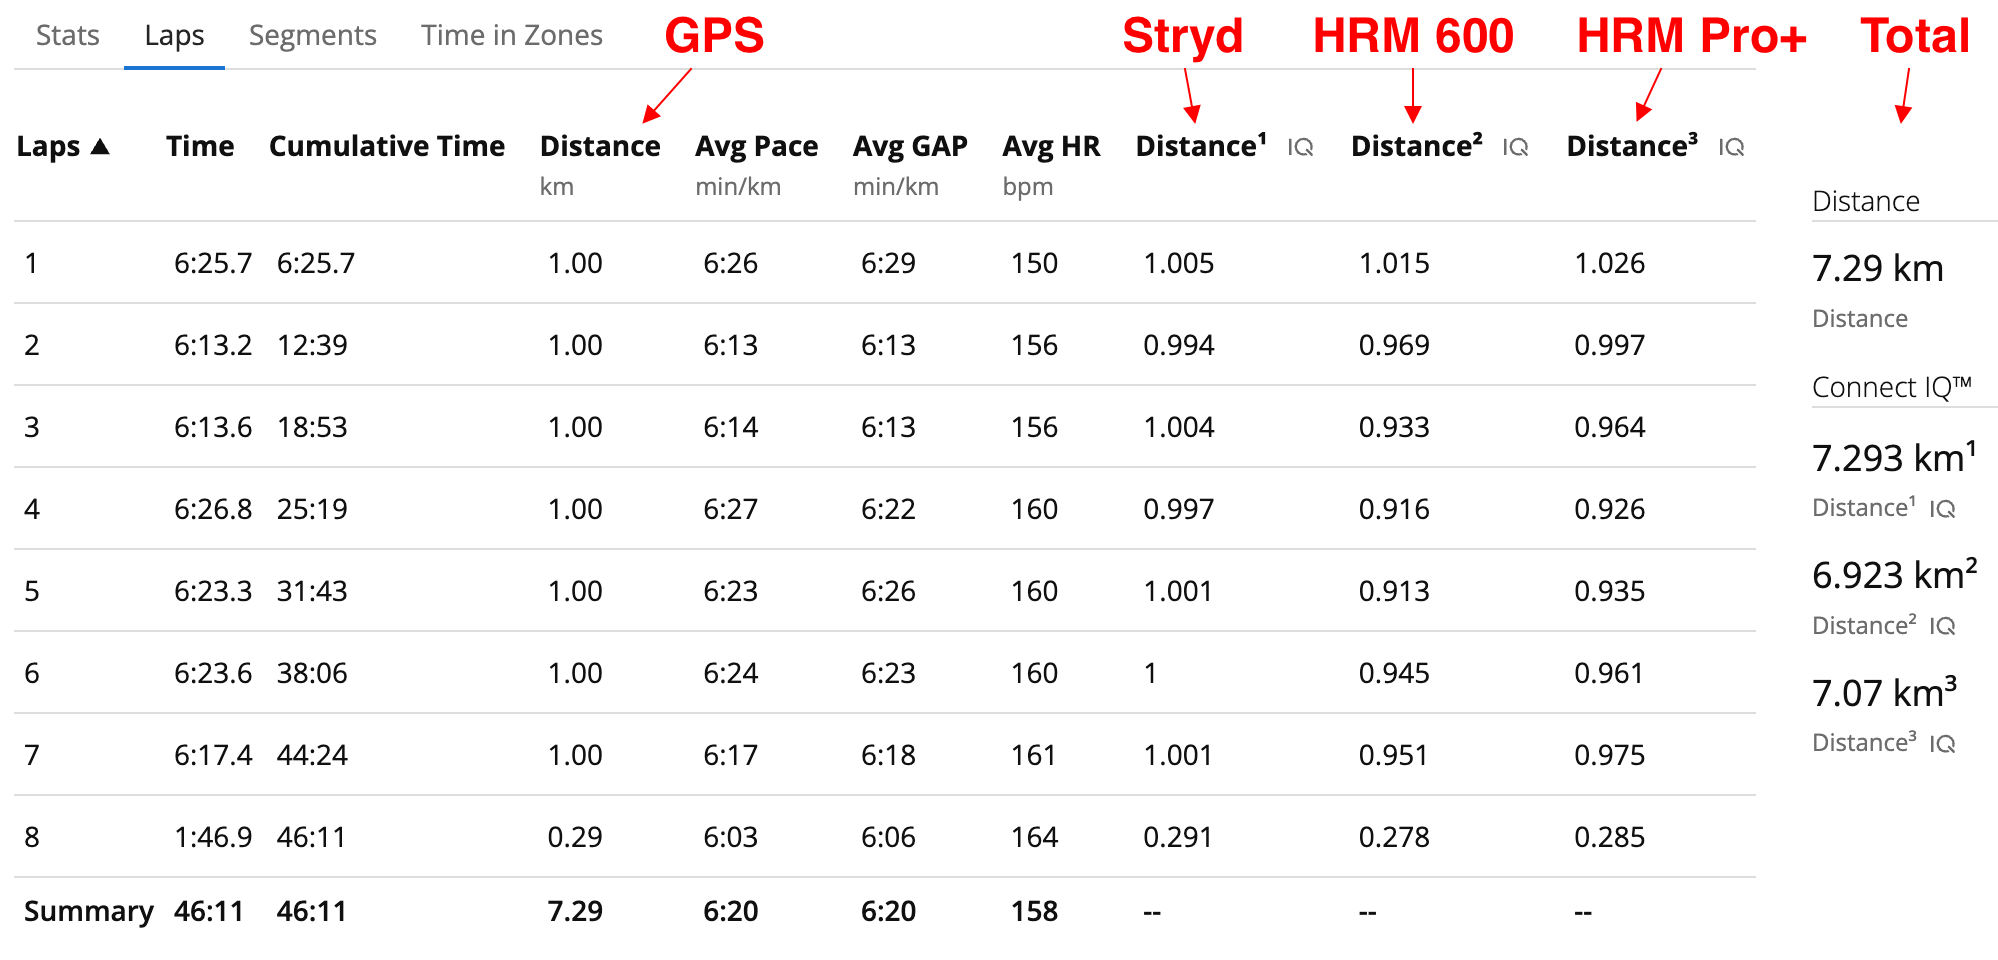Viewport: 1998px width, 960px height.
Task: Click cumulative time 38:06
Action: [x=312, y=673]
